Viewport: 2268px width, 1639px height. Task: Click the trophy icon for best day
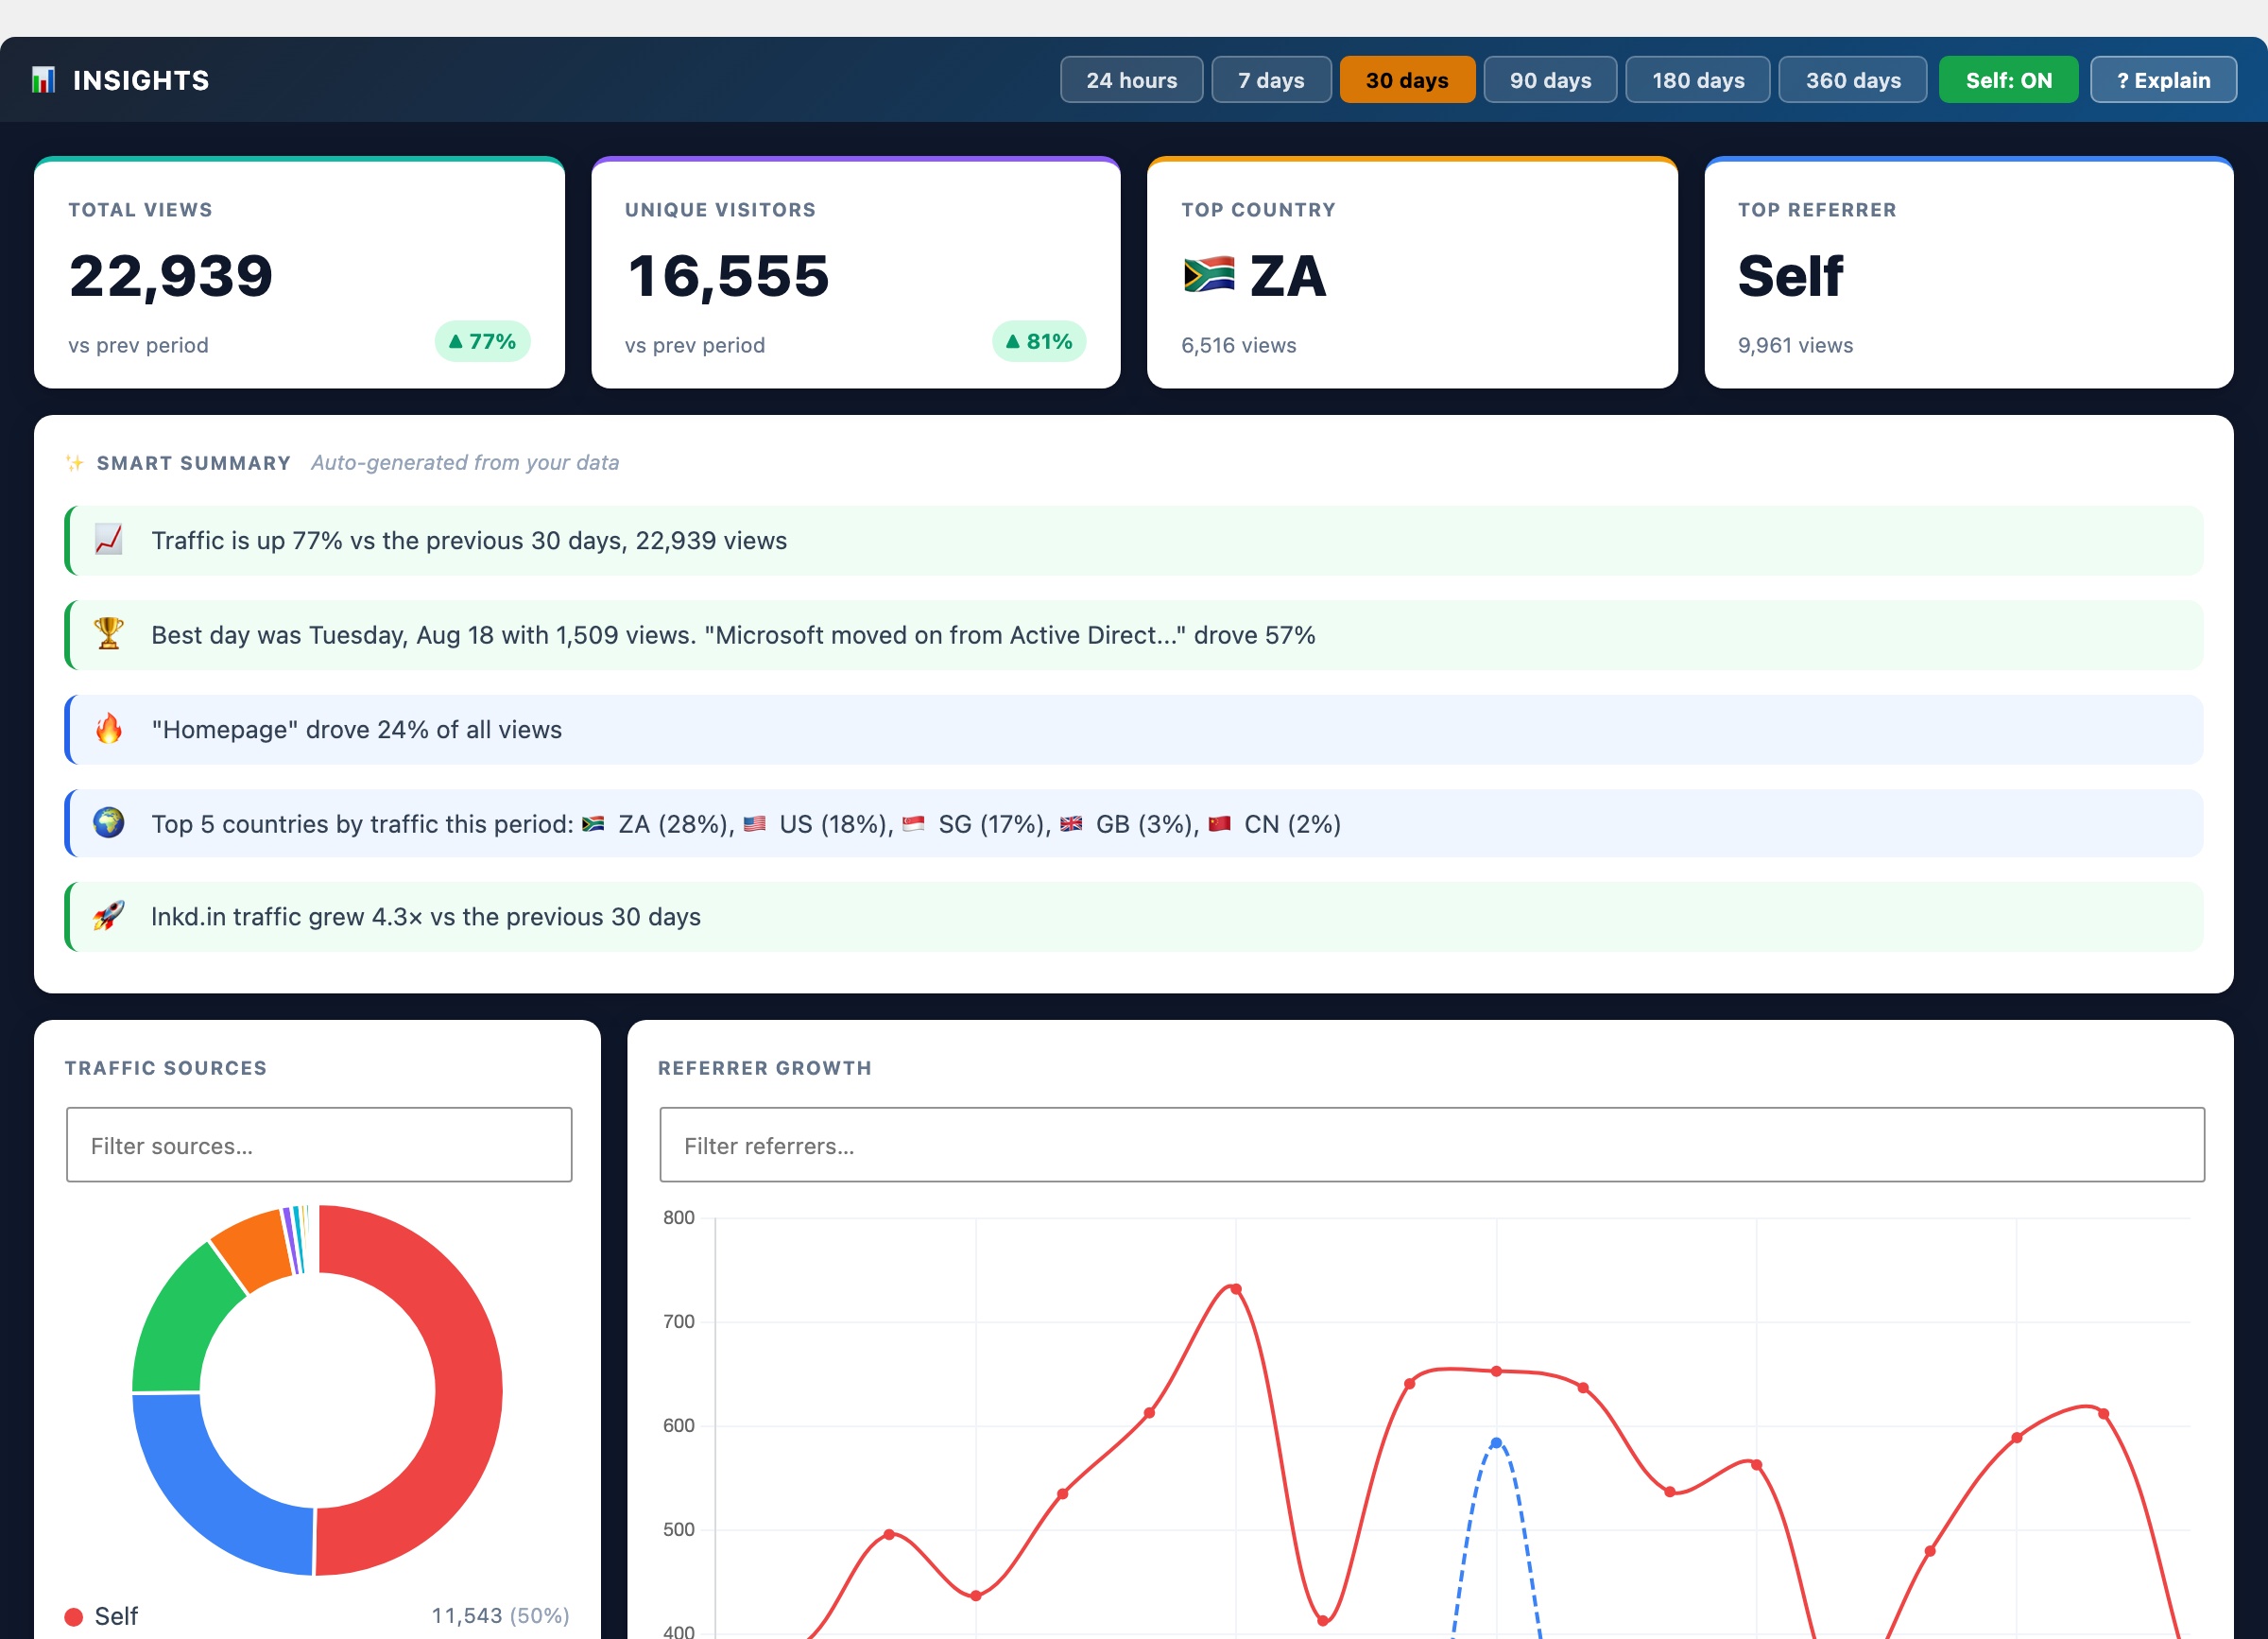[108, 634]
